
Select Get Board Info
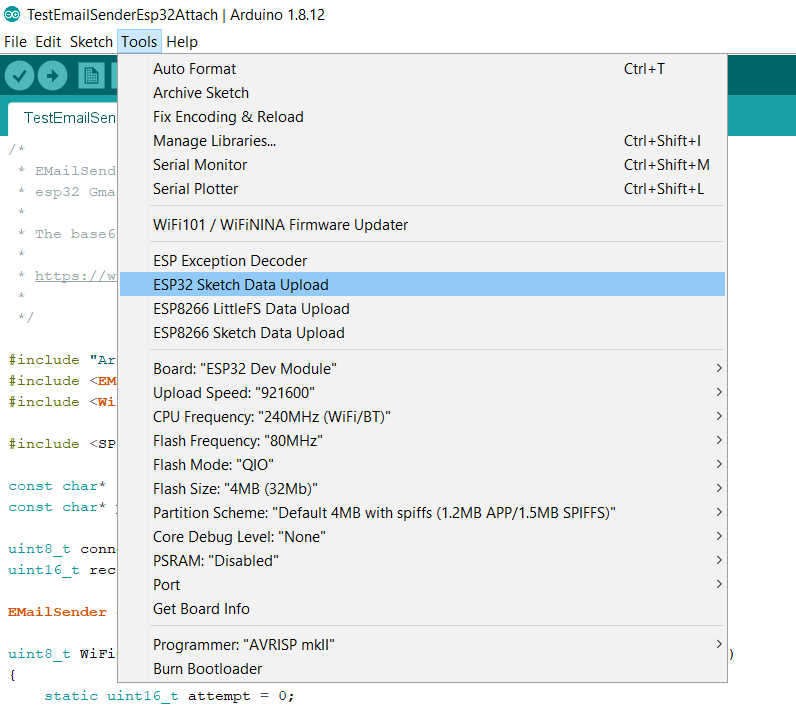(x=422, y=609)
